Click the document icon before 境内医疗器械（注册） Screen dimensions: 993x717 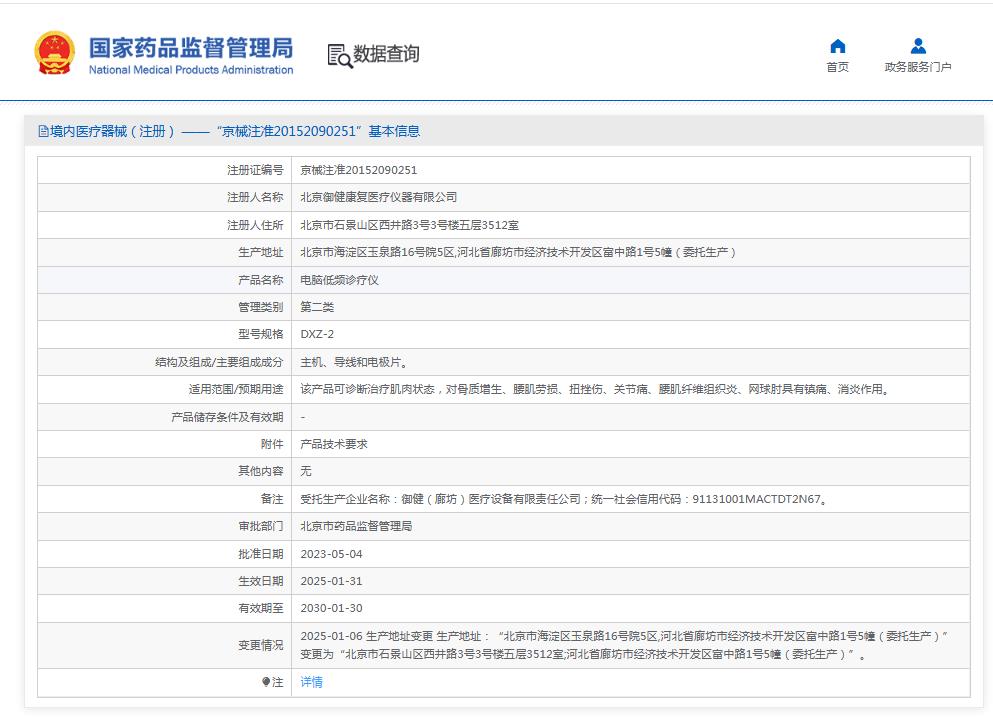tap(39, 130)
